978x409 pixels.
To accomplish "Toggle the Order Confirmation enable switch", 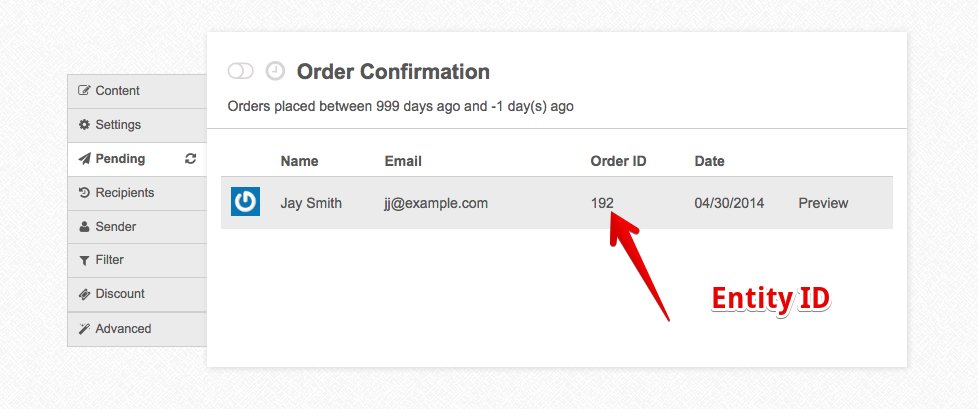I will [x=241, y=71].
